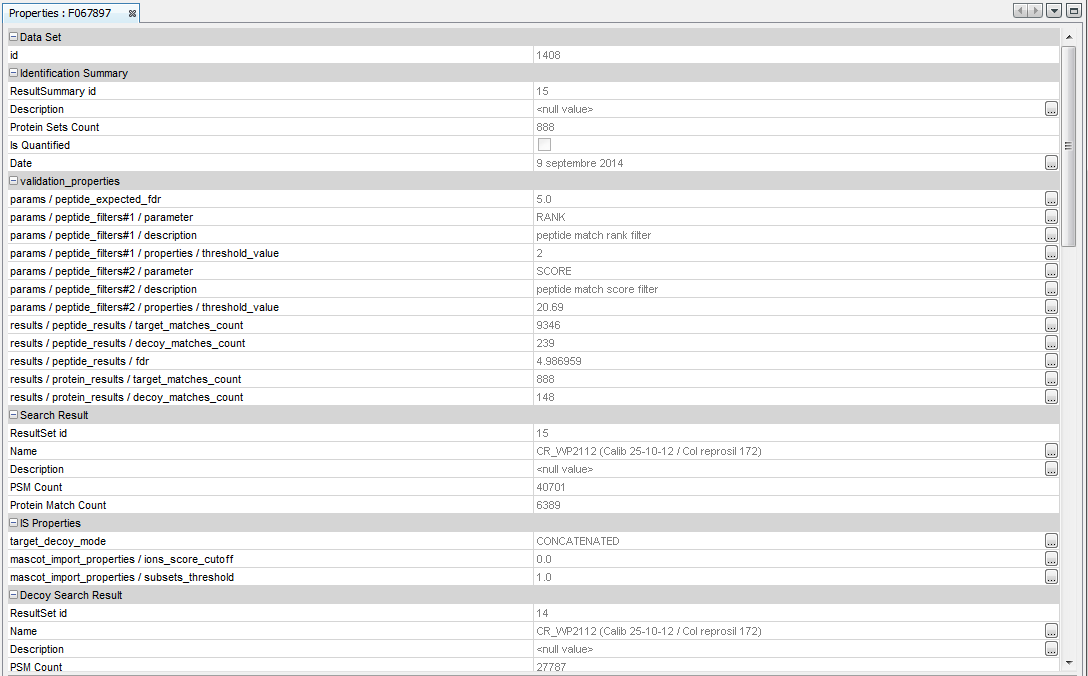The height and width of the screenshot is (676, 1088).
Task: Collapse the IS Properties section
Action: coord(14,523)
